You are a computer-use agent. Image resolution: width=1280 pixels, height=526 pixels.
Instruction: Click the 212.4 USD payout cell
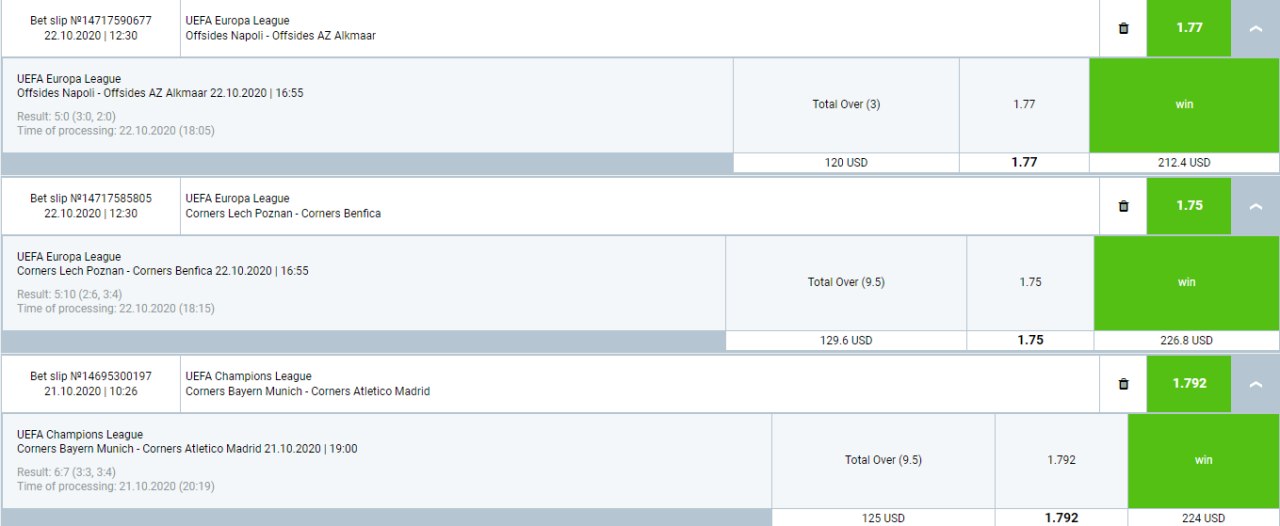click(x=1184, y=162)
